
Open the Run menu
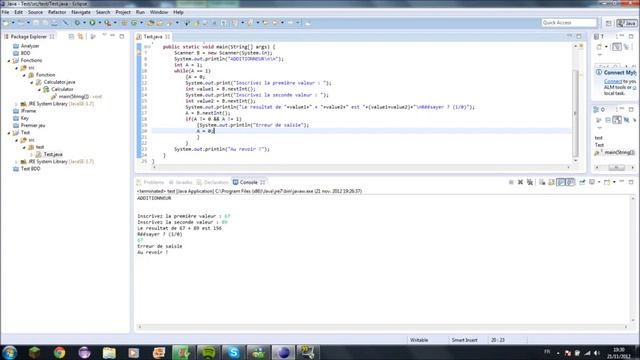pos(140,12)
